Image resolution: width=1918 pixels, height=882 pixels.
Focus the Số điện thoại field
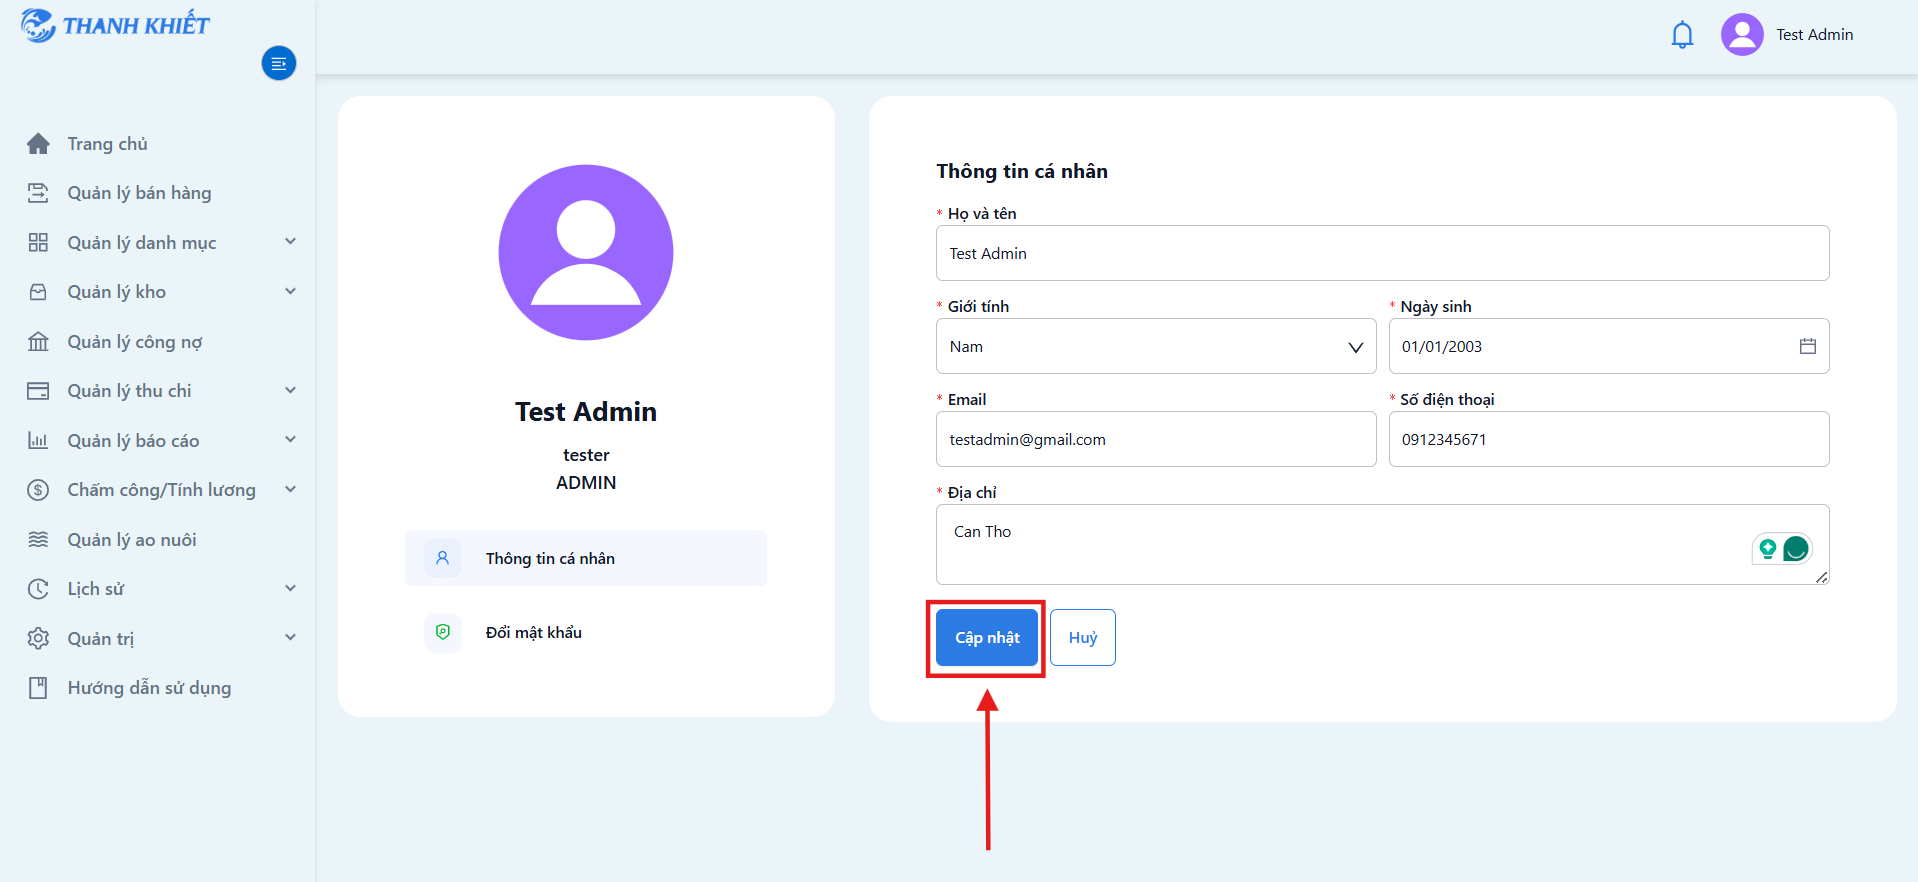(x=1609, y=439)
